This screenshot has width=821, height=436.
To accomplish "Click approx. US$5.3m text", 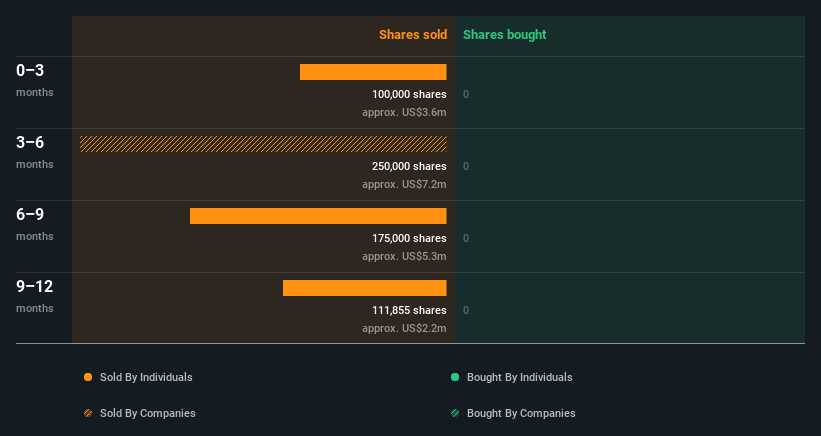I will (404, 256).
